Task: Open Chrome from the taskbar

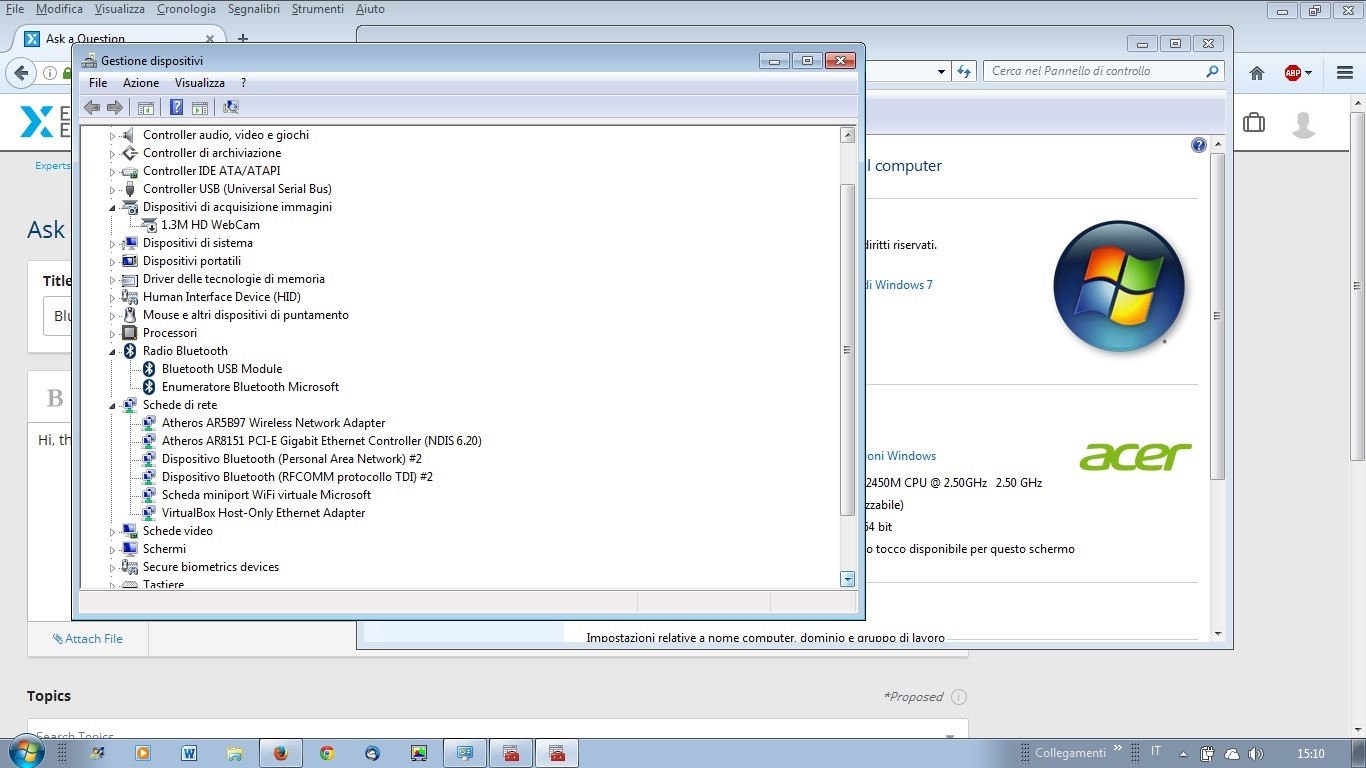Action: [327, 754]
